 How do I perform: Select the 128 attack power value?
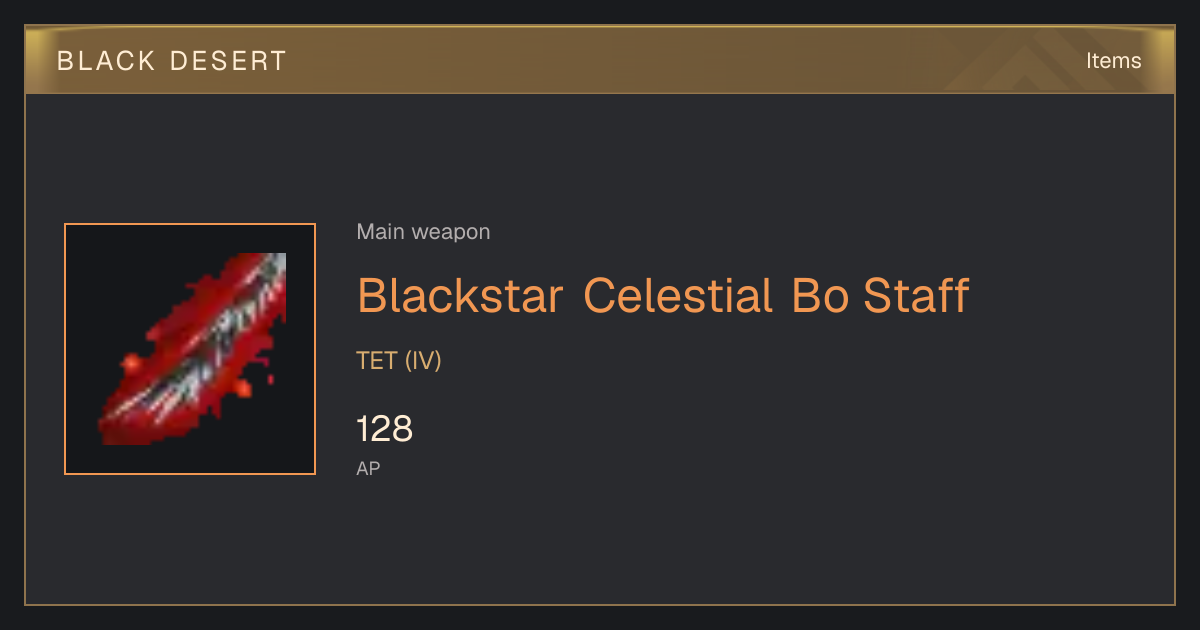[x=385, y=430]
